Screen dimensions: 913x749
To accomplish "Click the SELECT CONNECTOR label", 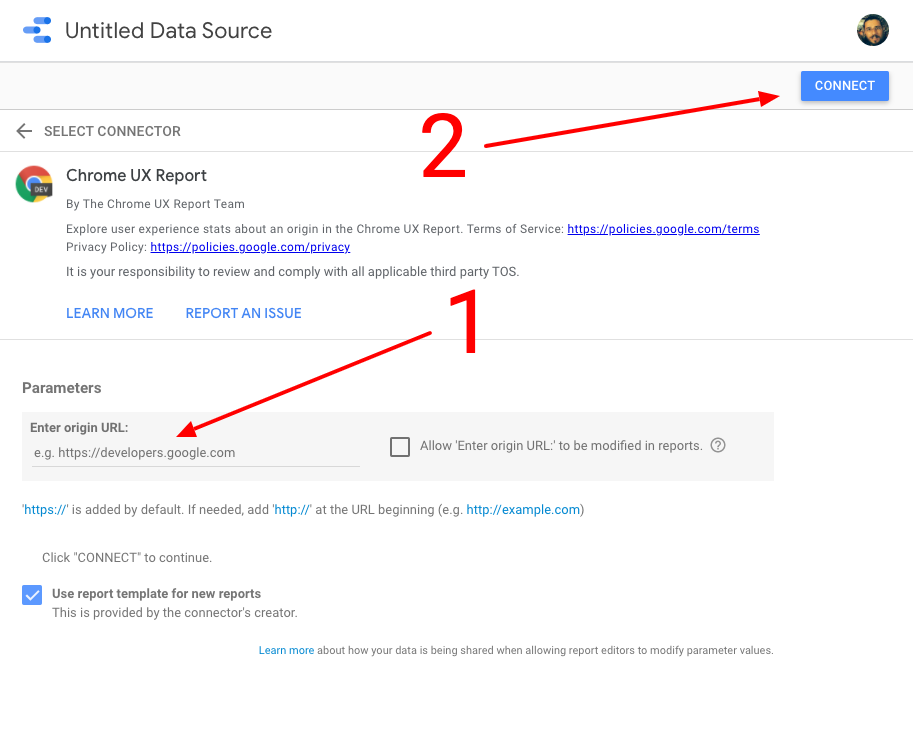I will tap(112, 131).
